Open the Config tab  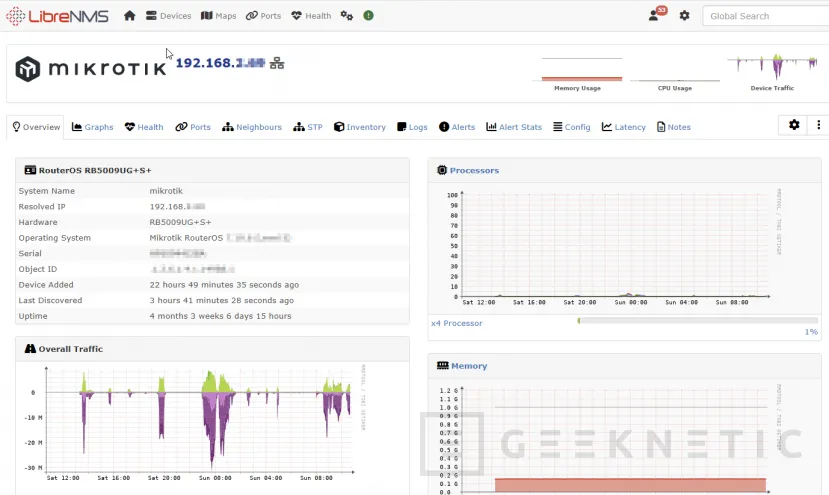[x=572, y=127]
